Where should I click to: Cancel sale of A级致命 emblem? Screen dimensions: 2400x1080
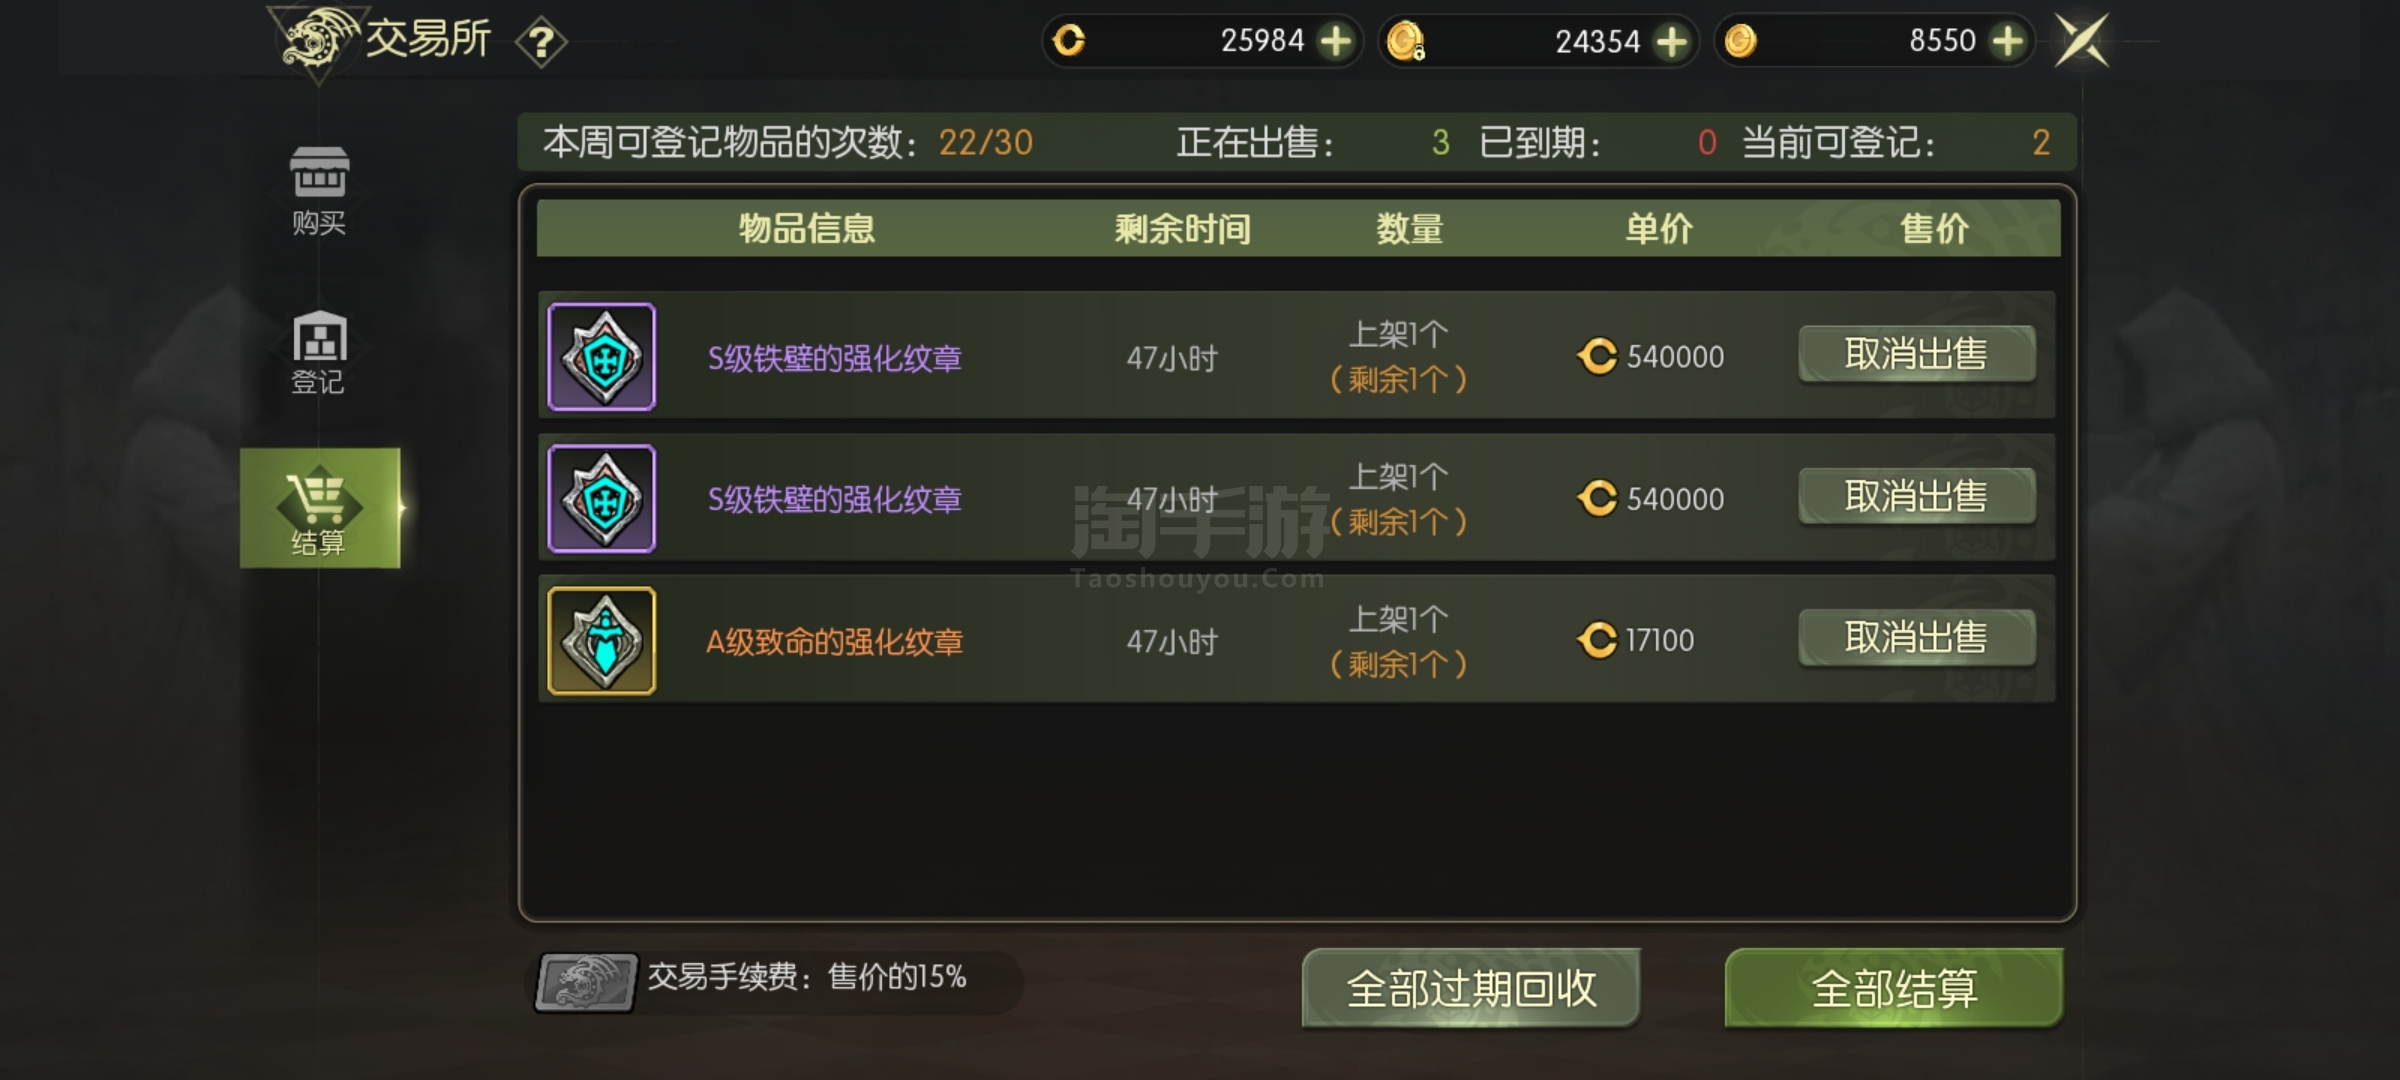coord(1917,638)
